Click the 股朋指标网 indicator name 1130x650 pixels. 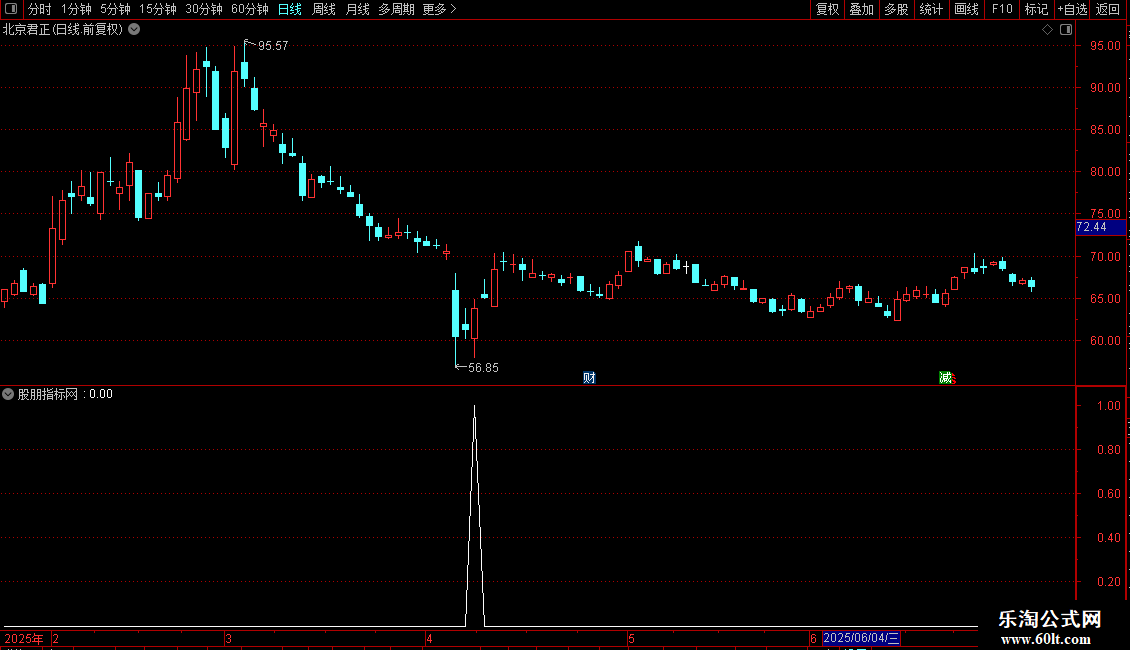click(48, 394)
